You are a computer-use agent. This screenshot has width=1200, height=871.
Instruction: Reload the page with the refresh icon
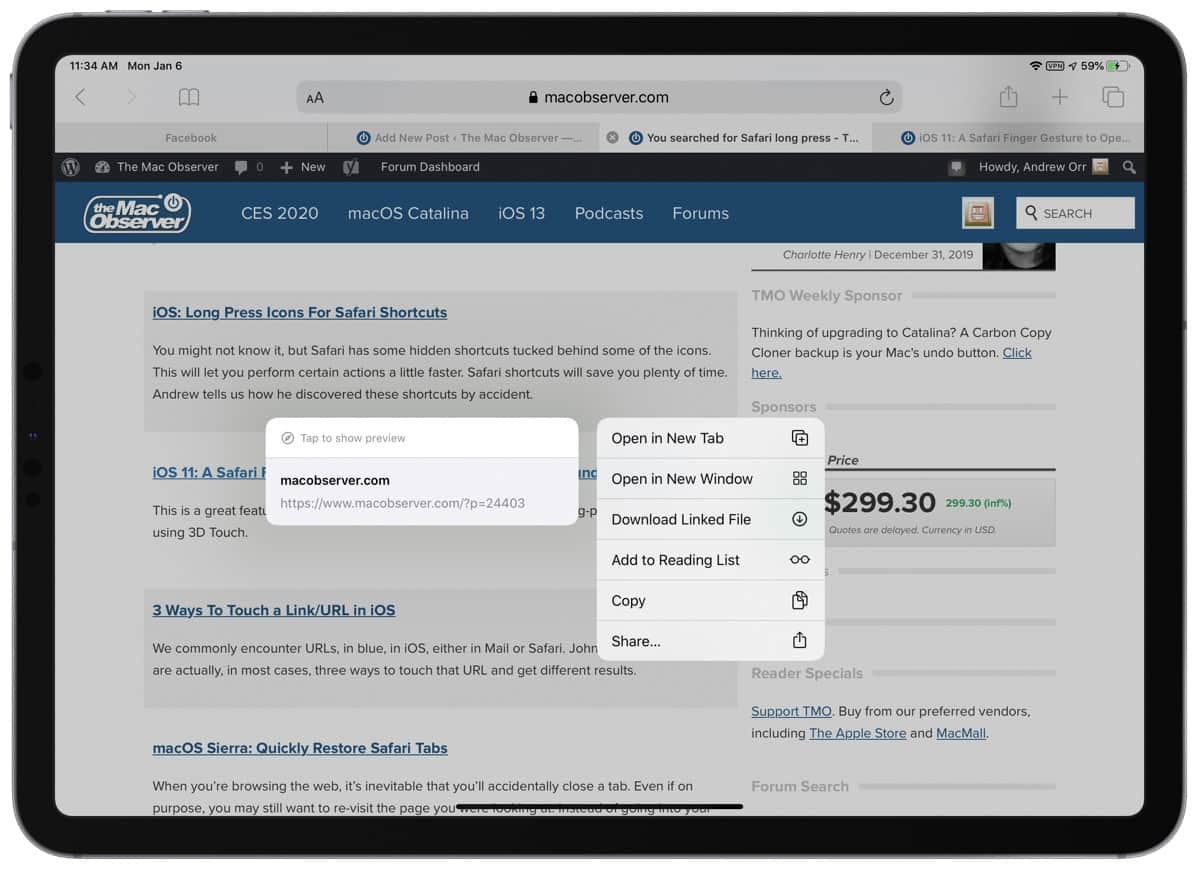885,97
